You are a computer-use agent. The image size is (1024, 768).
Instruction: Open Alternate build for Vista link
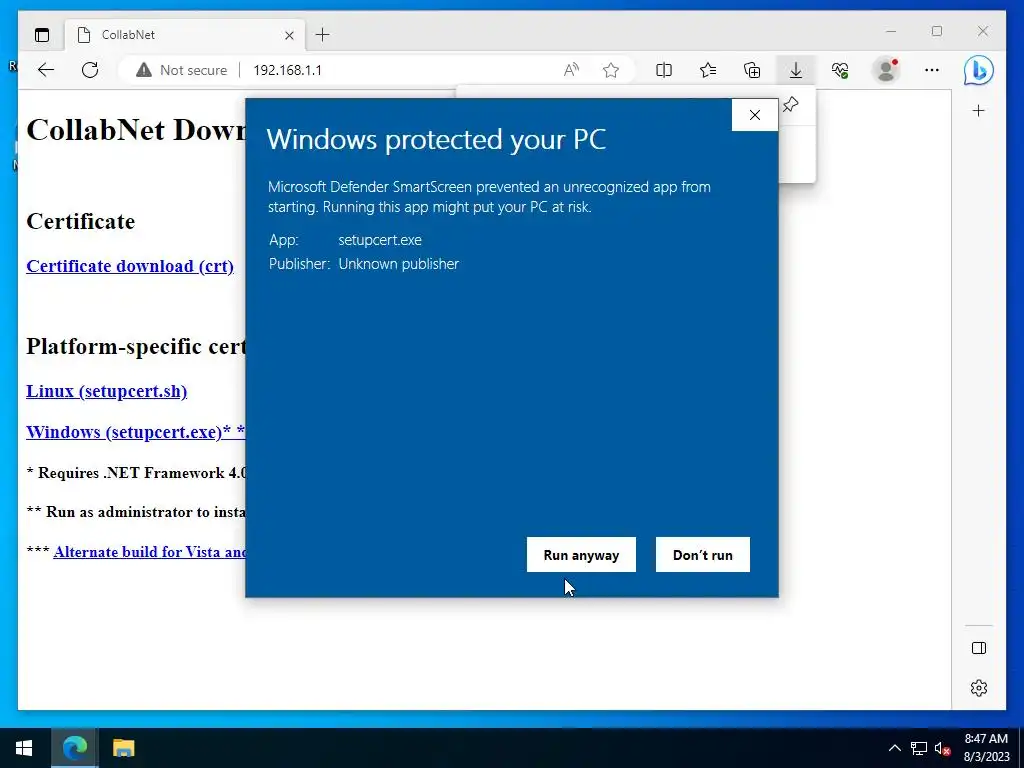coord(150,552)
